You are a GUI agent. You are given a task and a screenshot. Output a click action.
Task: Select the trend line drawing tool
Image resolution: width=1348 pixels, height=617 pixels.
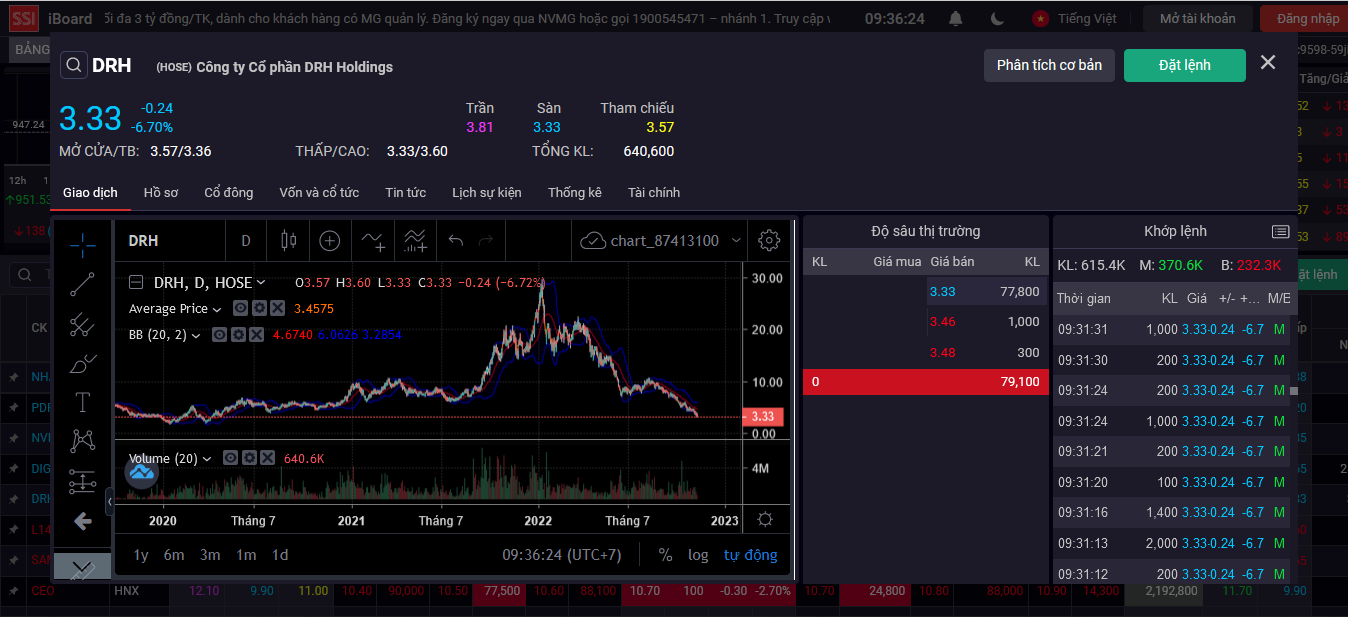[x=83, y=285]
